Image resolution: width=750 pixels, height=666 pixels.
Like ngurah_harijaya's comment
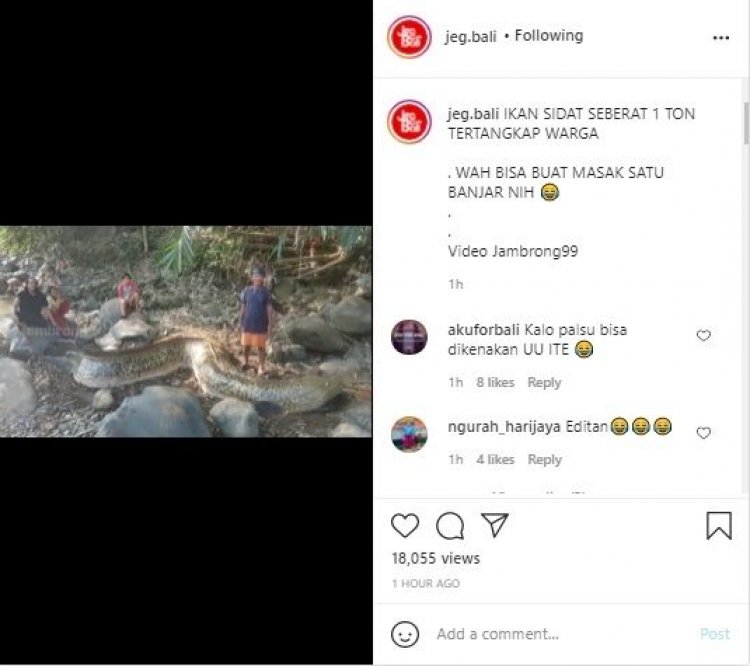point(704,433)
